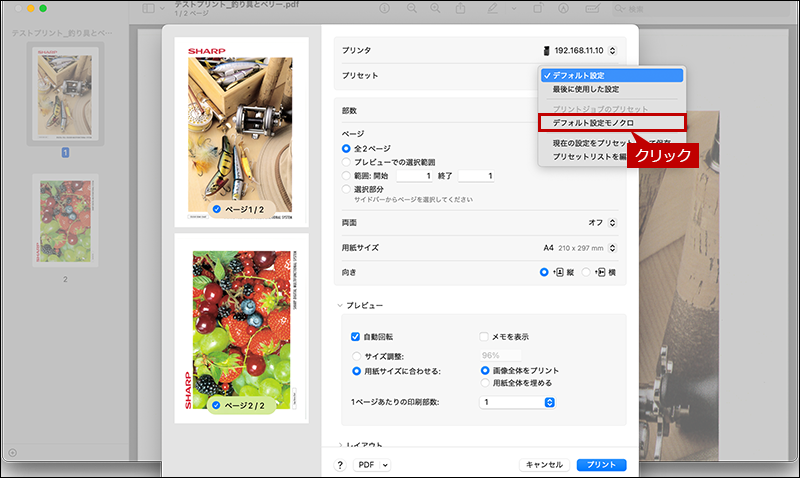Toggle the page 2/2 checkmark on preview
This screenshot has width=800, height=478.
click(x=217, y=405)
